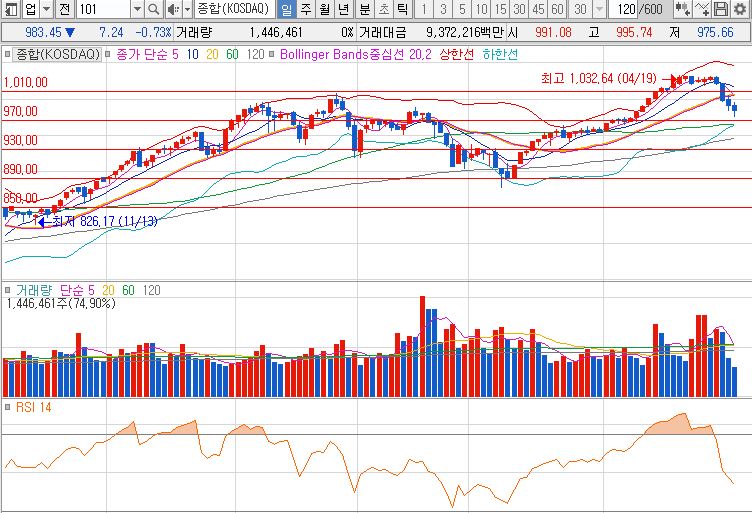Click the speaker sound alert icon
This screenshot has height=513, width=752.
coord(173,9)
